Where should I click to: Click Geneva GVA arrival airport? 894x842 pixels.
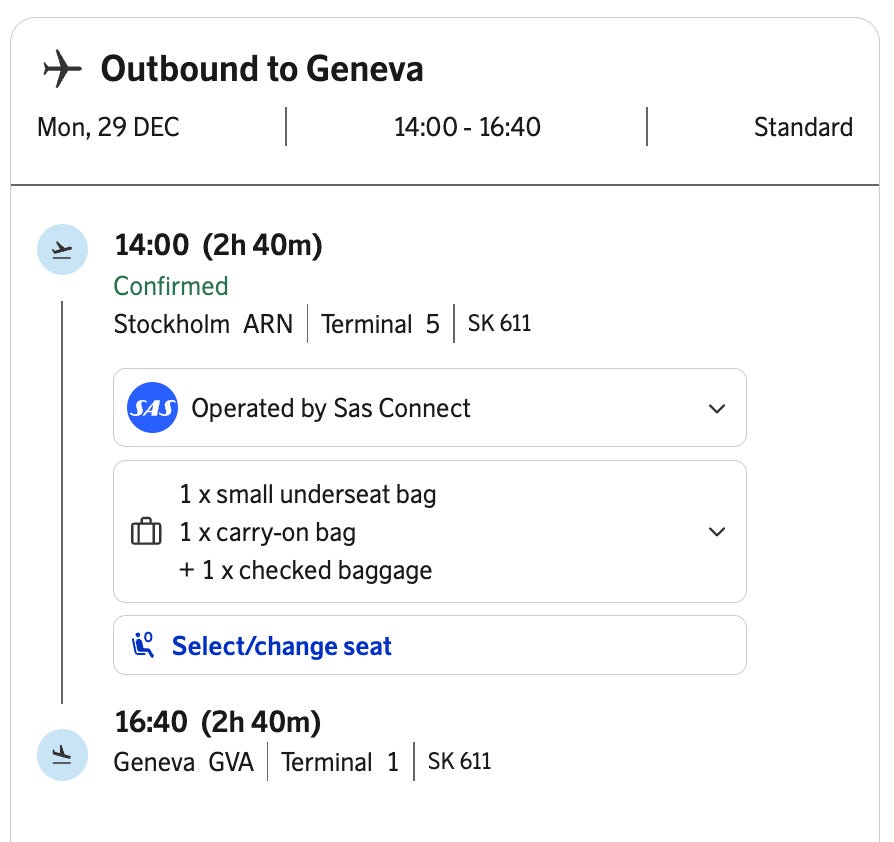point(184,762)
